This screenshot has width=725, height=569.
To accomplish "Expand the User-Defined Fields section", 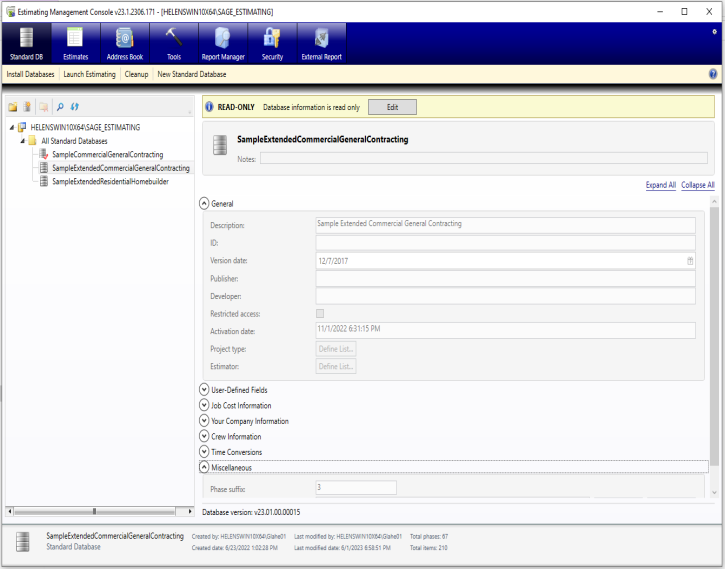I will tap(204, 390).
